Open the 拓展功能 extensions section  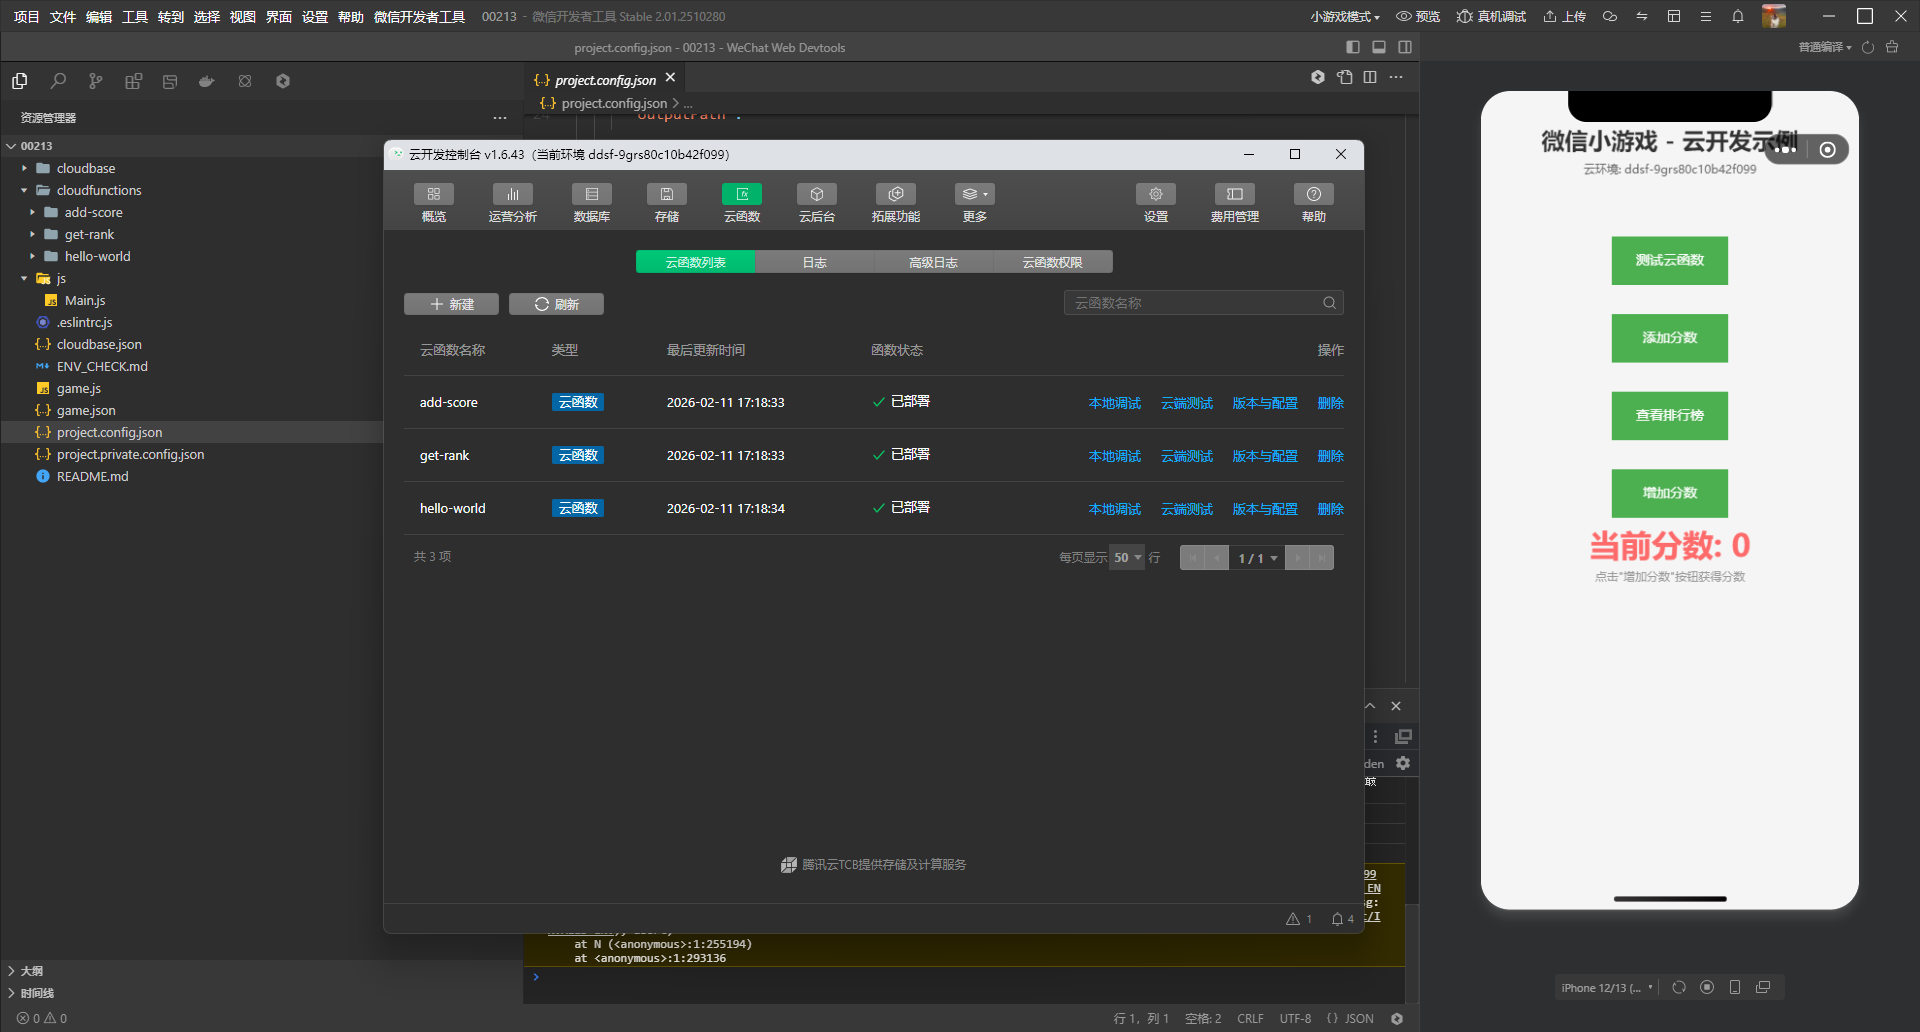coord(896,203)
